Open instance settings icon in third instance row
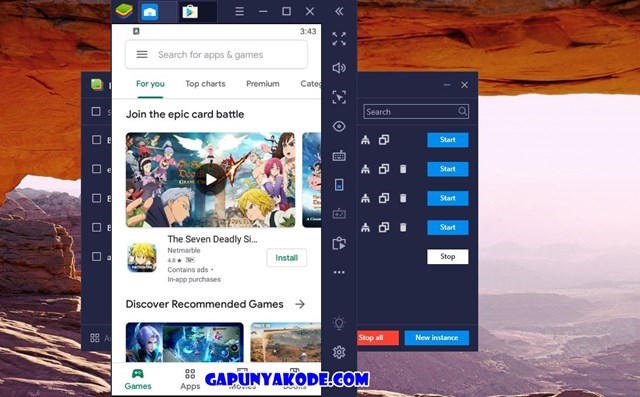 tap(365, 198)
